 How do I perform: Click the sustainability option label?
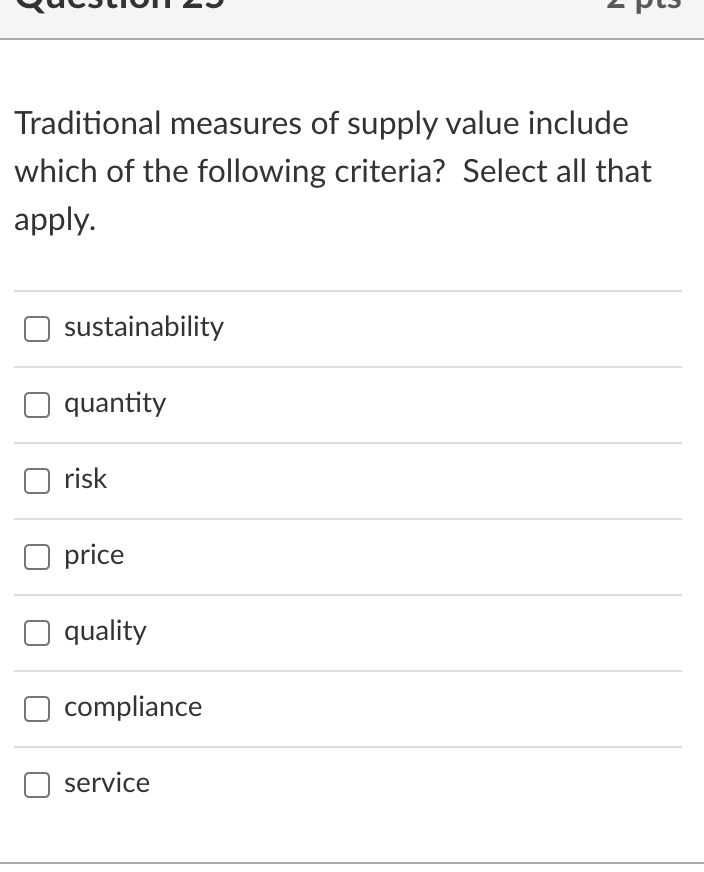coord(143,327)
